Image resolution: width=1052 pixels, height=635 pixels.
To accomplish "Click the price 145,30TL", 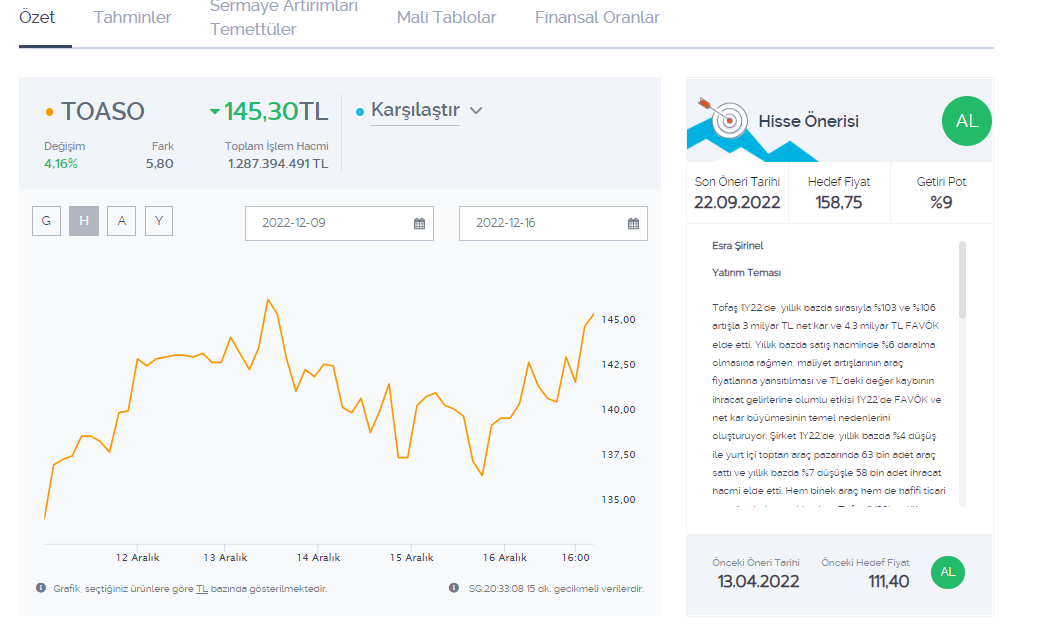I will (276, 111).
